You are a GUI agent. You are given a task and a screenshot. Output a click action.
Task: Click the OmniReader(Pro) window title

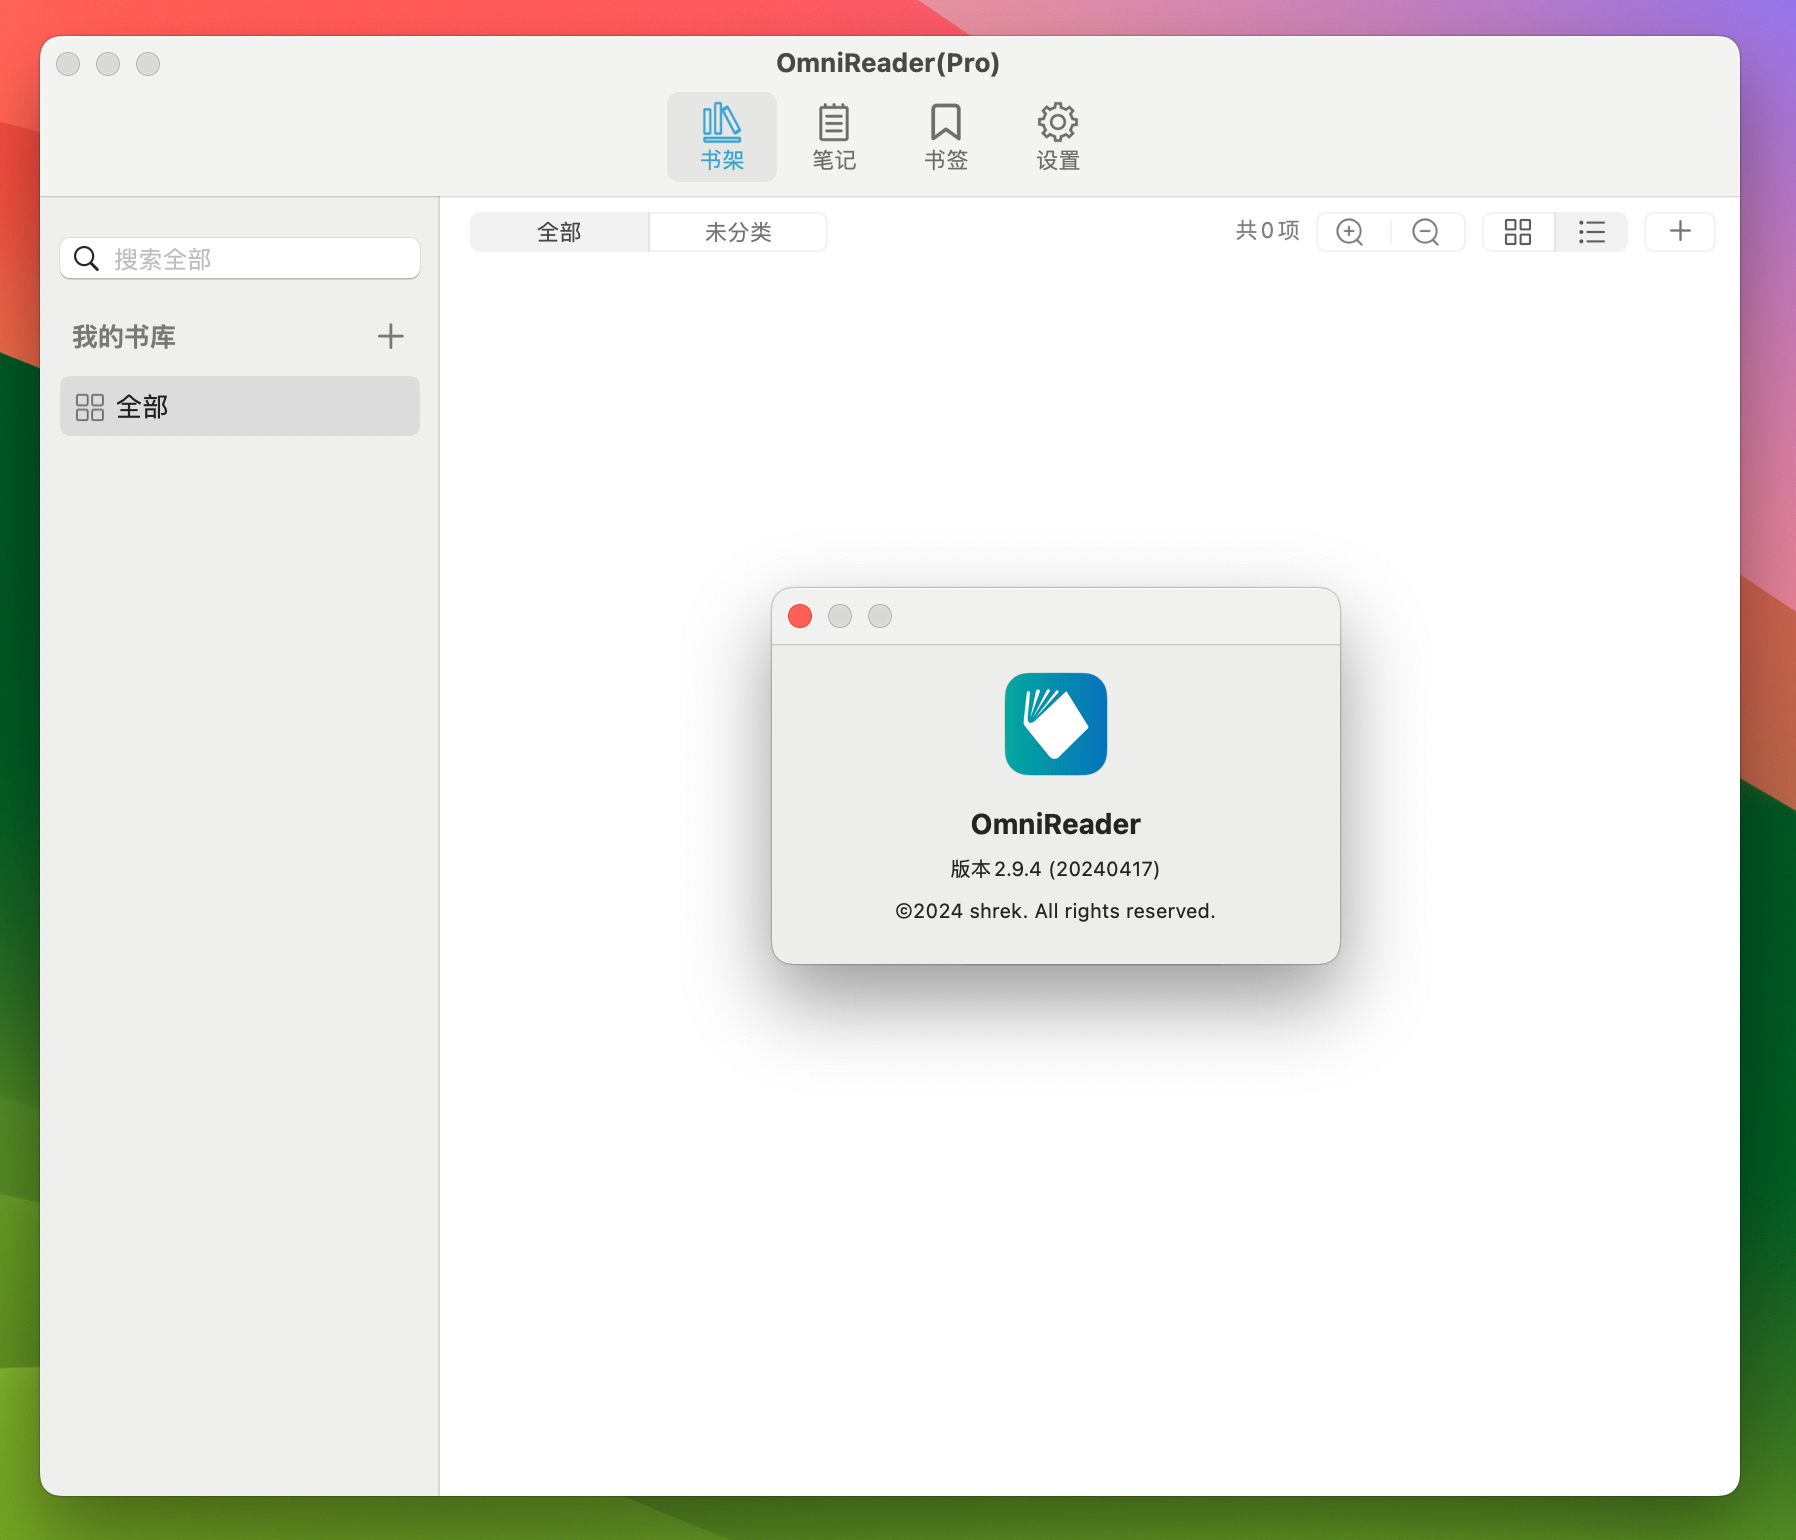coord(888,63)
